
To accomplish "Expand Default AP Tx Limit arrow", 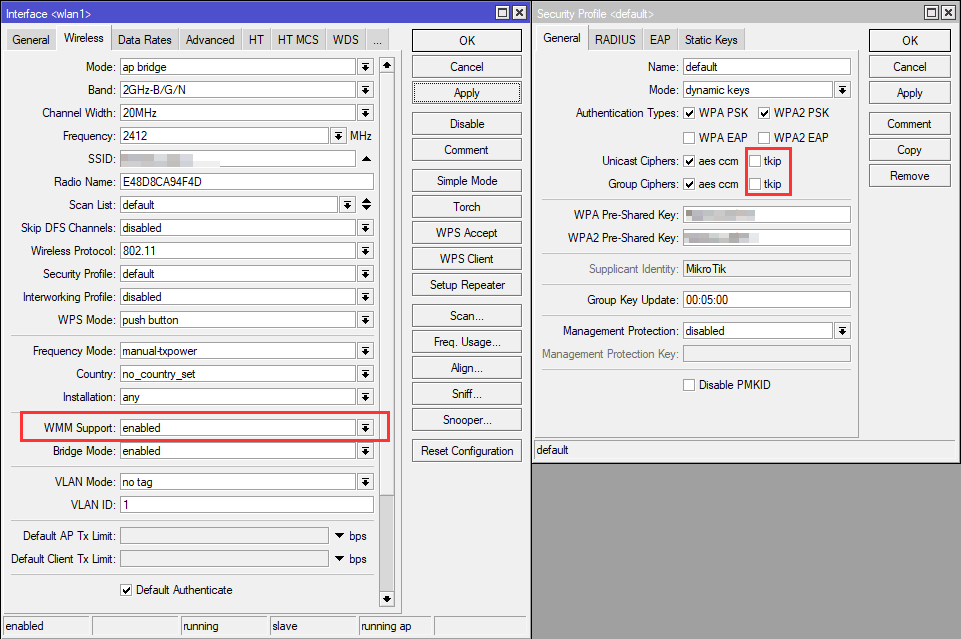I will 340,536.
